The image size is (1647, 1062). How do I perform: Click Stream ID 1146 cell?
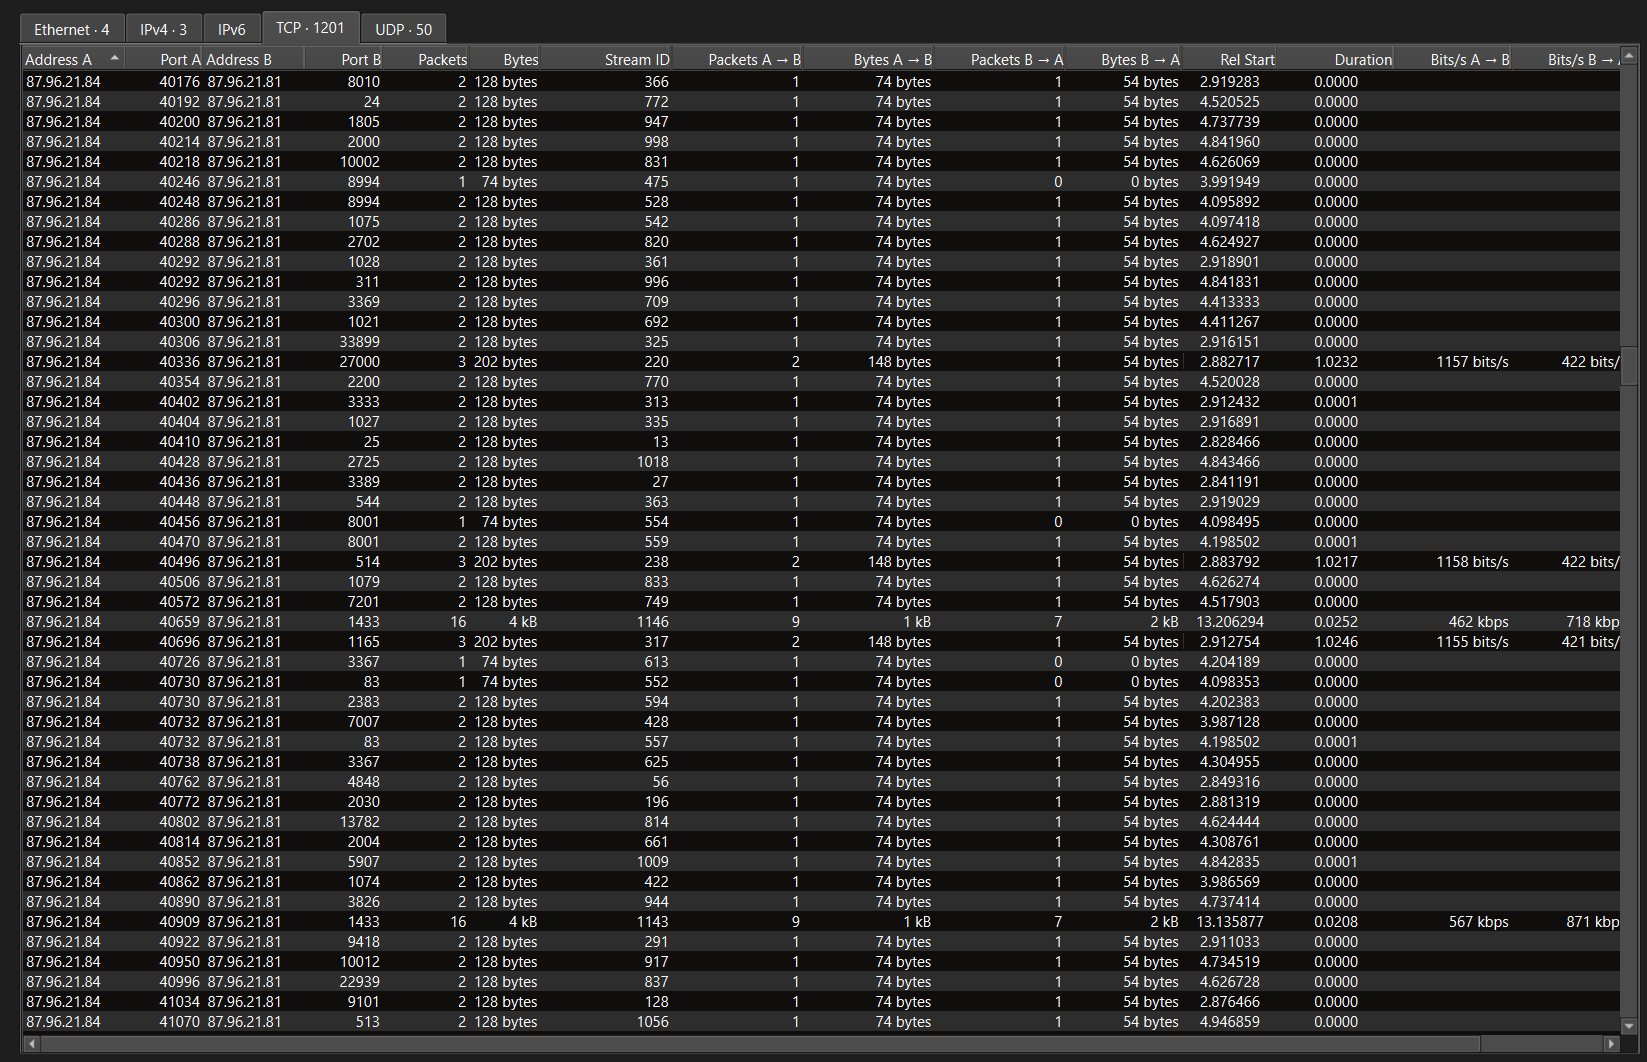pyautogui.click(x=652, y=622)
